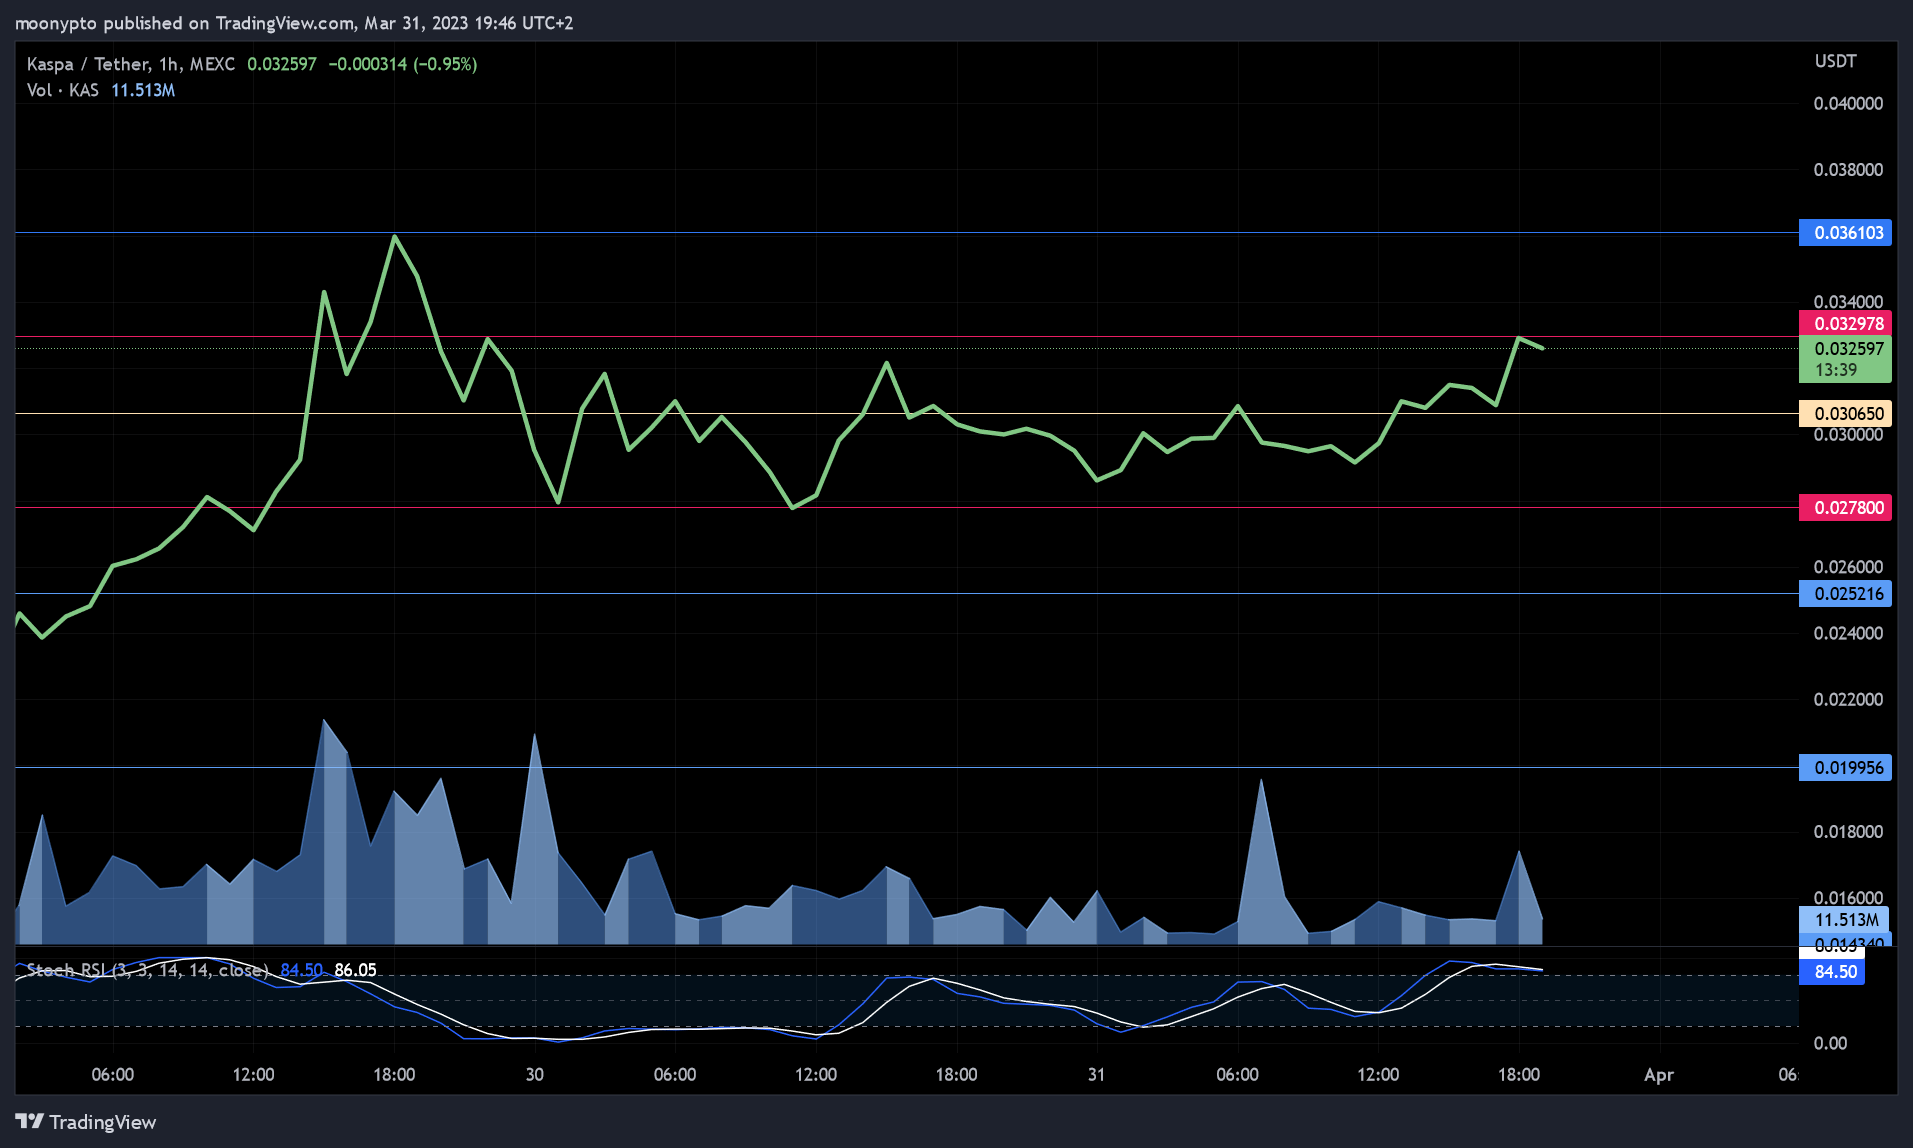Click the 31 date label on time axis

1097,1074
